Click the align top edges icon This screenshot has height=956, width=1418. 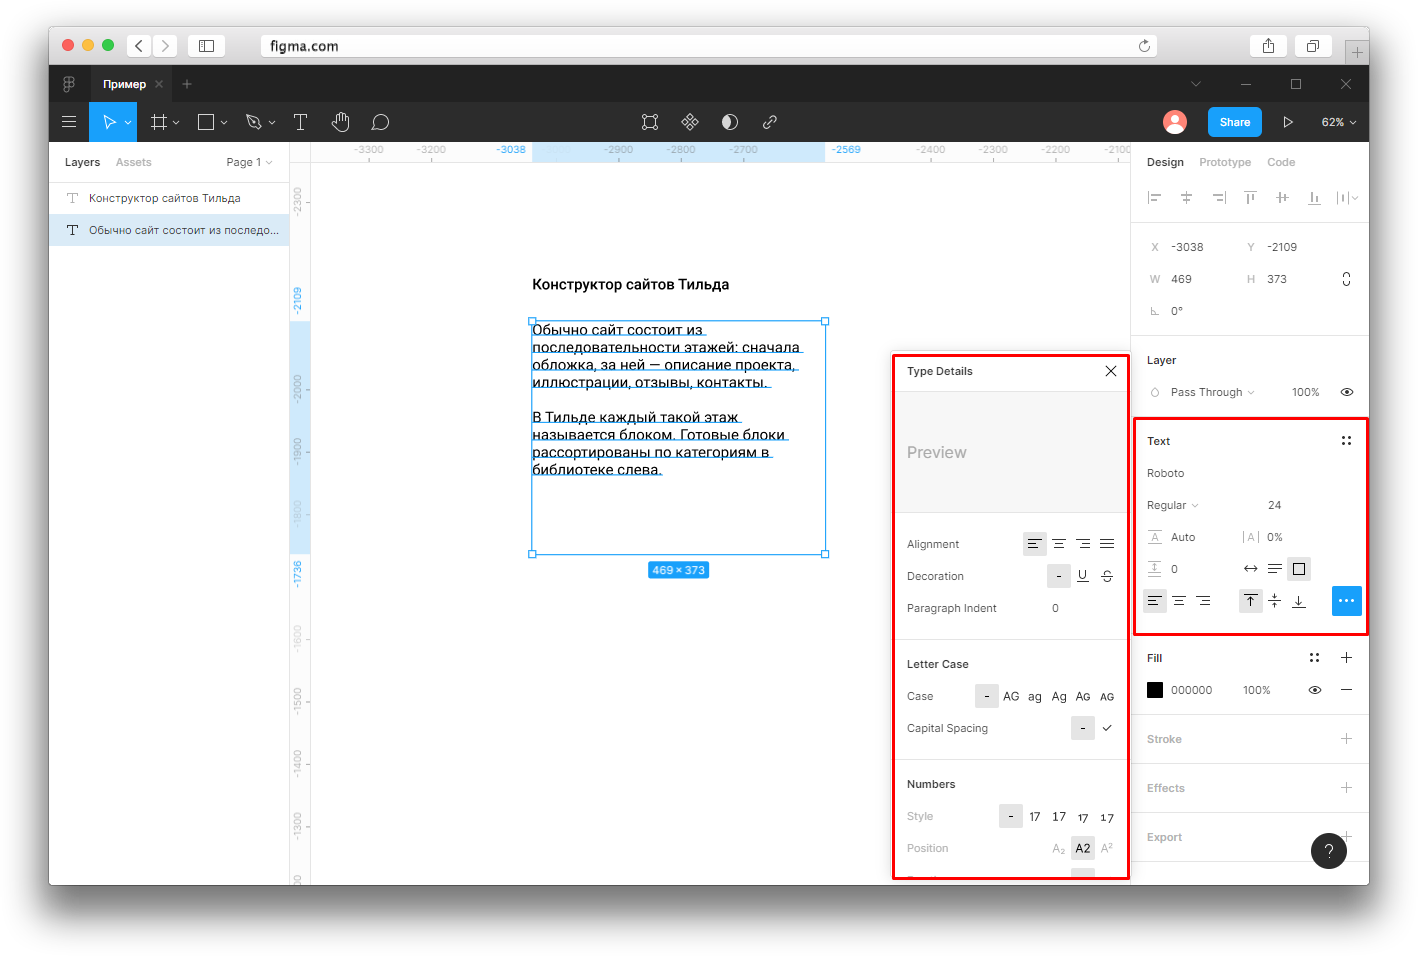tap(1251, 198)
